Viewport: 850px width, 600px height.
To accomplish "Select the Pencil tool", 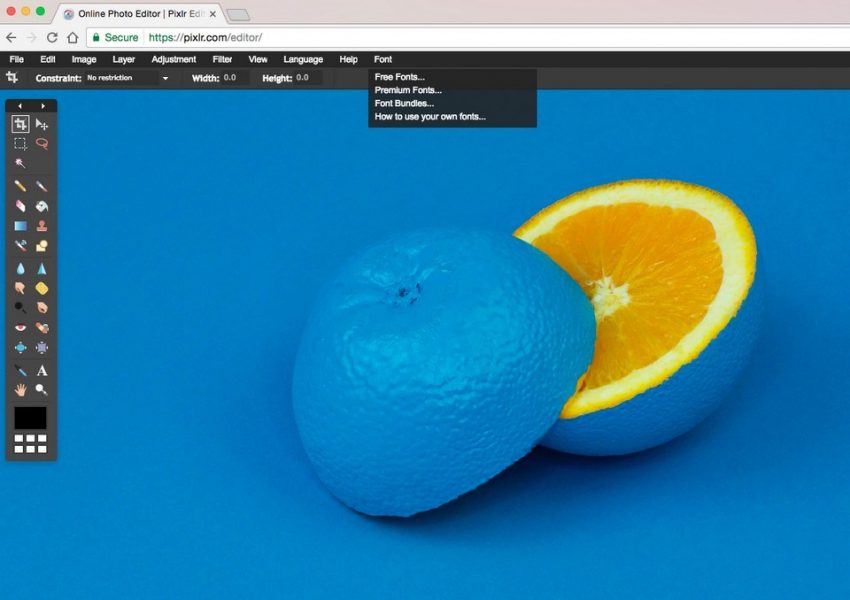I will pyautogui.click(x=20, y=186).
